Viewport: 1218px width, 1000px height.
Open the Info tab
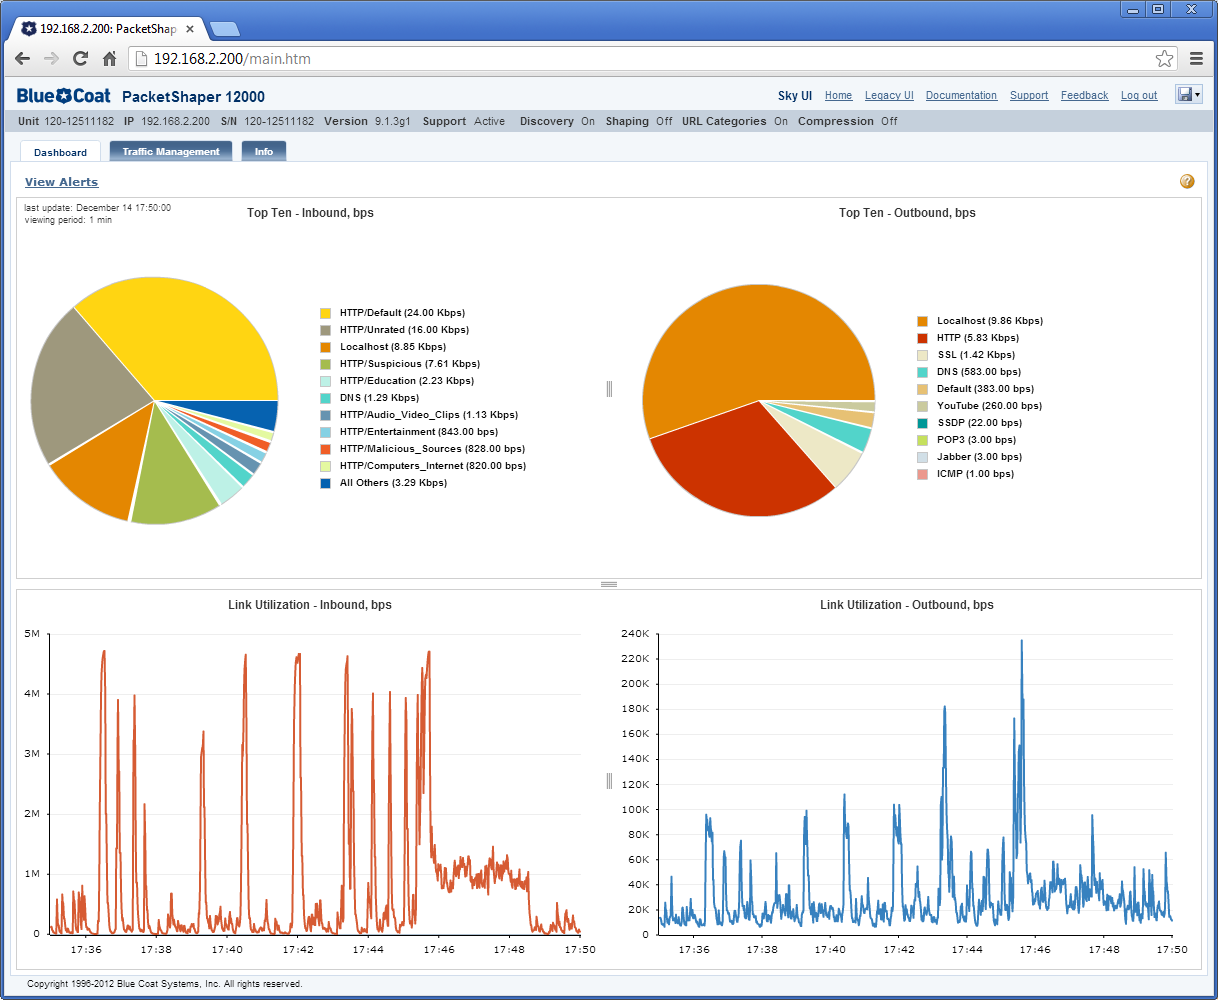click(264, 152)
